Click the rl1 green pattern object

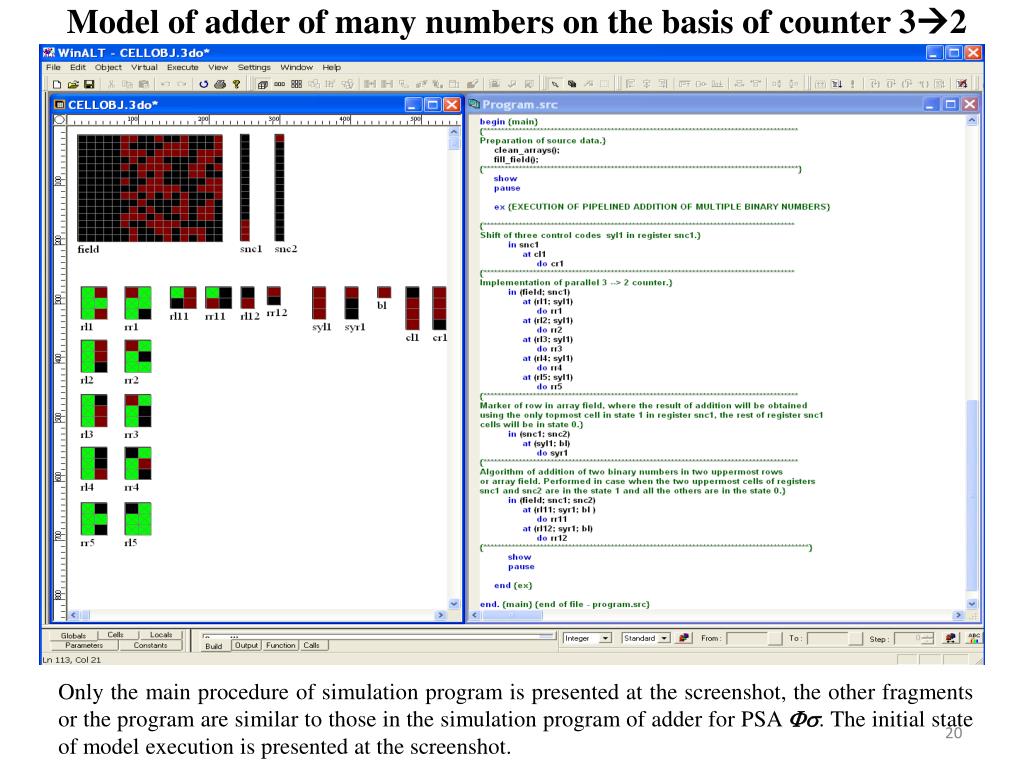click(94, 302)
